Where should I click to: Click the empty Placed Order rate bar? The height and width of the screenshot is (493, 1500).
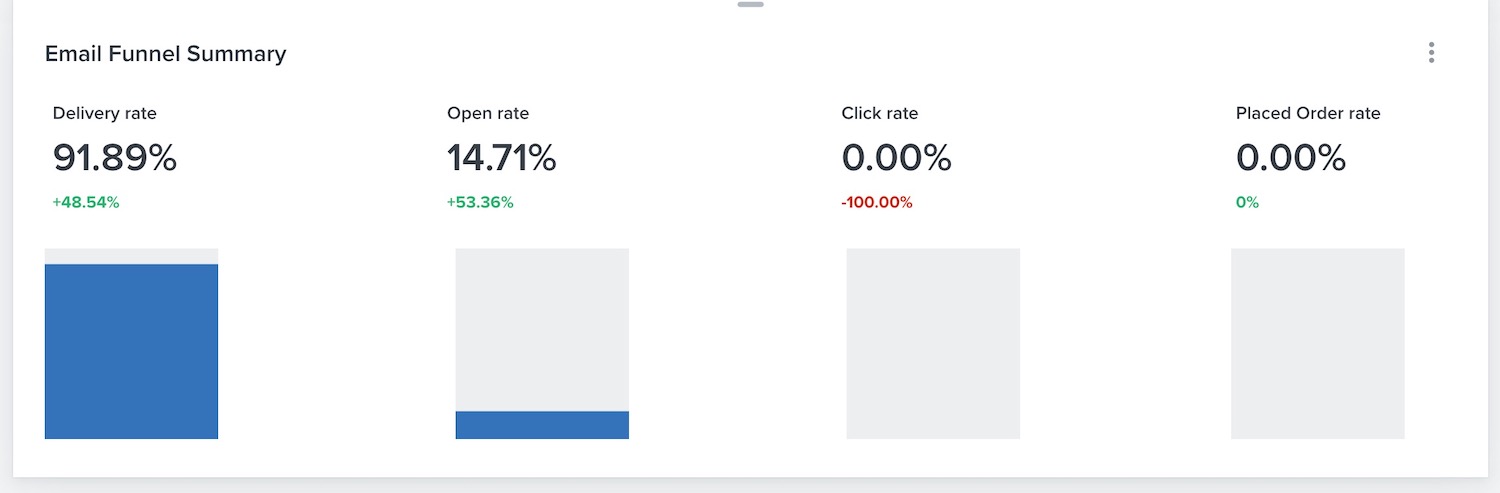(1318, 343)
